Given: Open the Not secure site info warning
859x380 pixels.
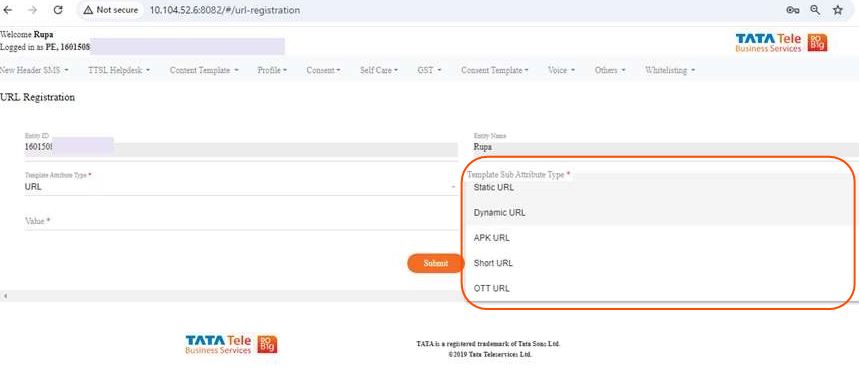Looking at the screenshot, I should (x=111, y=10).
